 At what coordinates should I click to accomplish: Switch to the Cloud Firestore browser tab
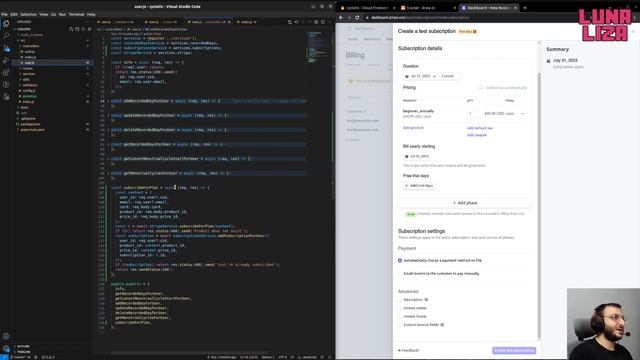(367, 8)
